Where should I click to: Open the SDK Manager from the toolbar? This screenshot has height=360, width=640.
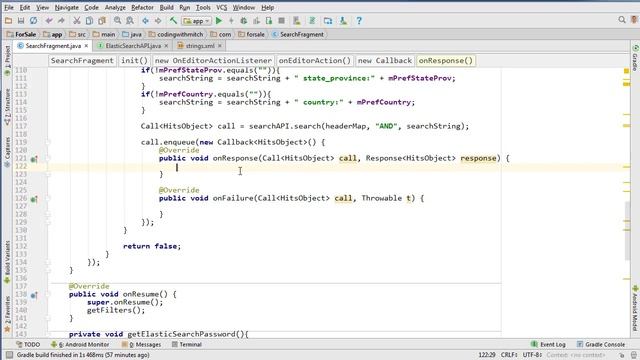(343, 20)
